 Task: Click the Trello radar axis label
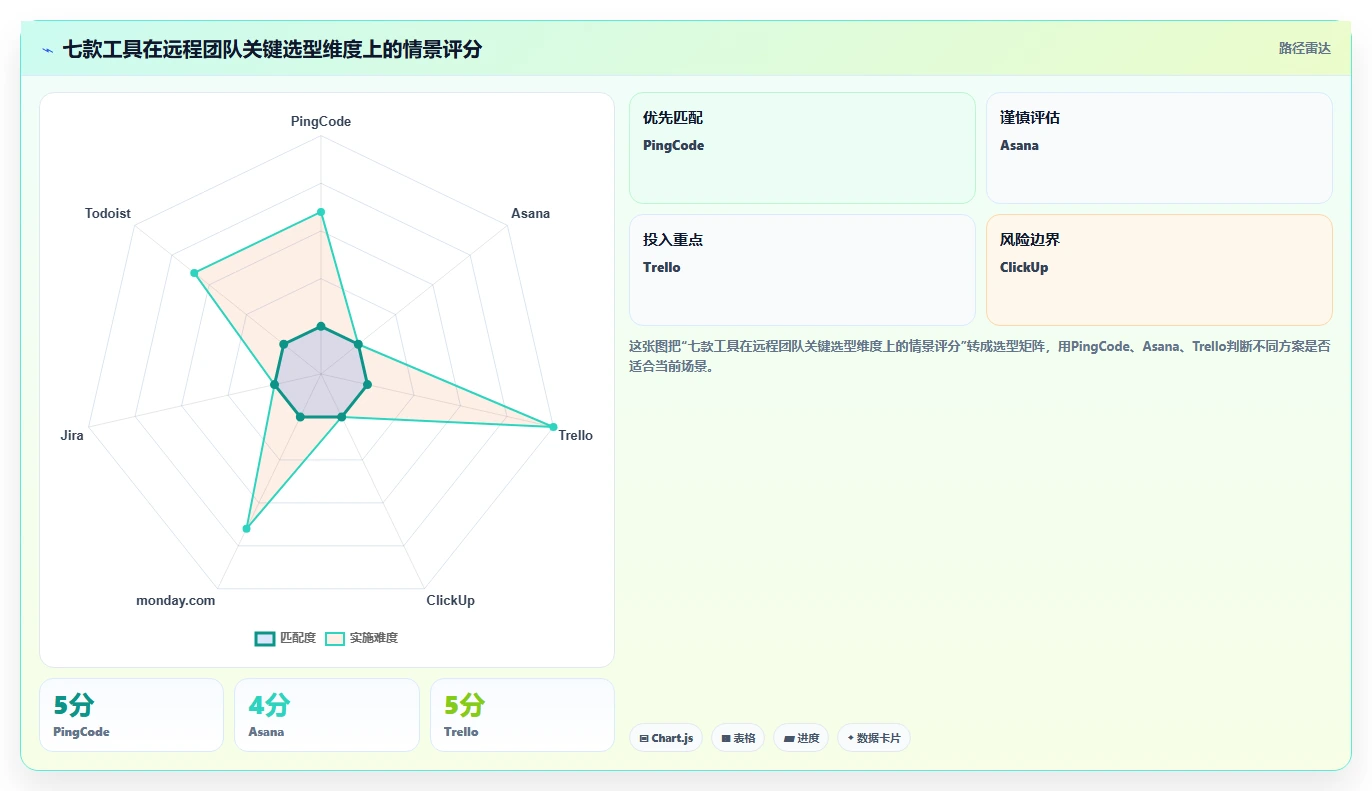tap(575, 435)
